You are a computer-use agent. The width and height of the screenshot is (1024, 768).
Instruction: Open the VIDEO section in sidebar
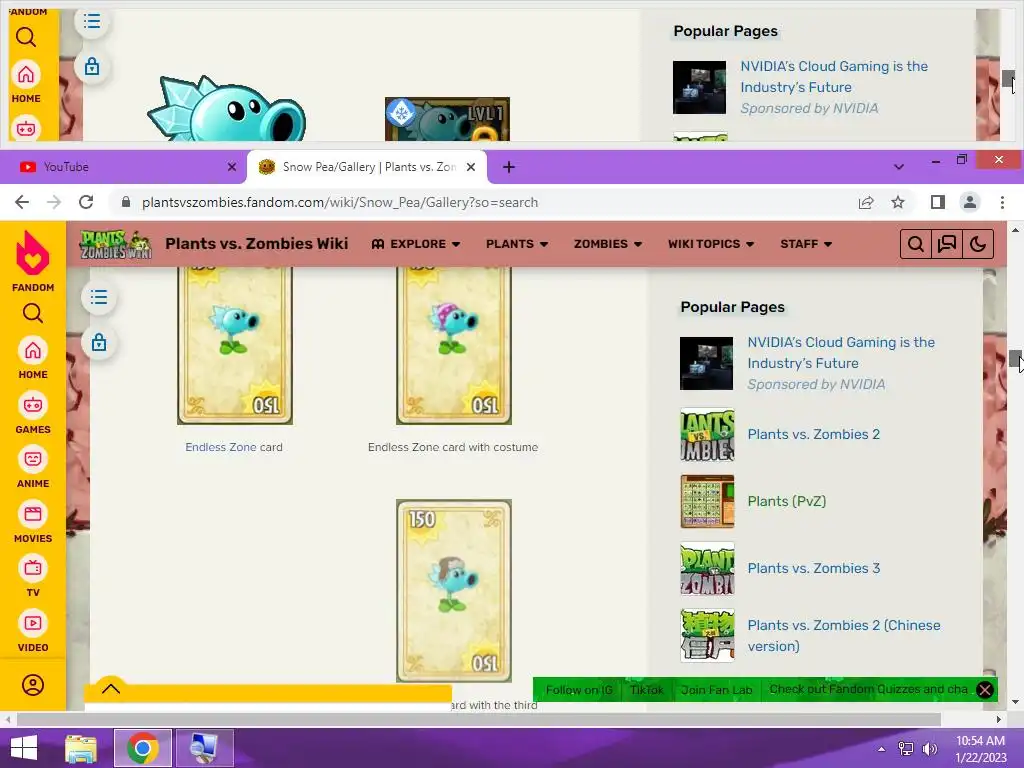point(33,632)
